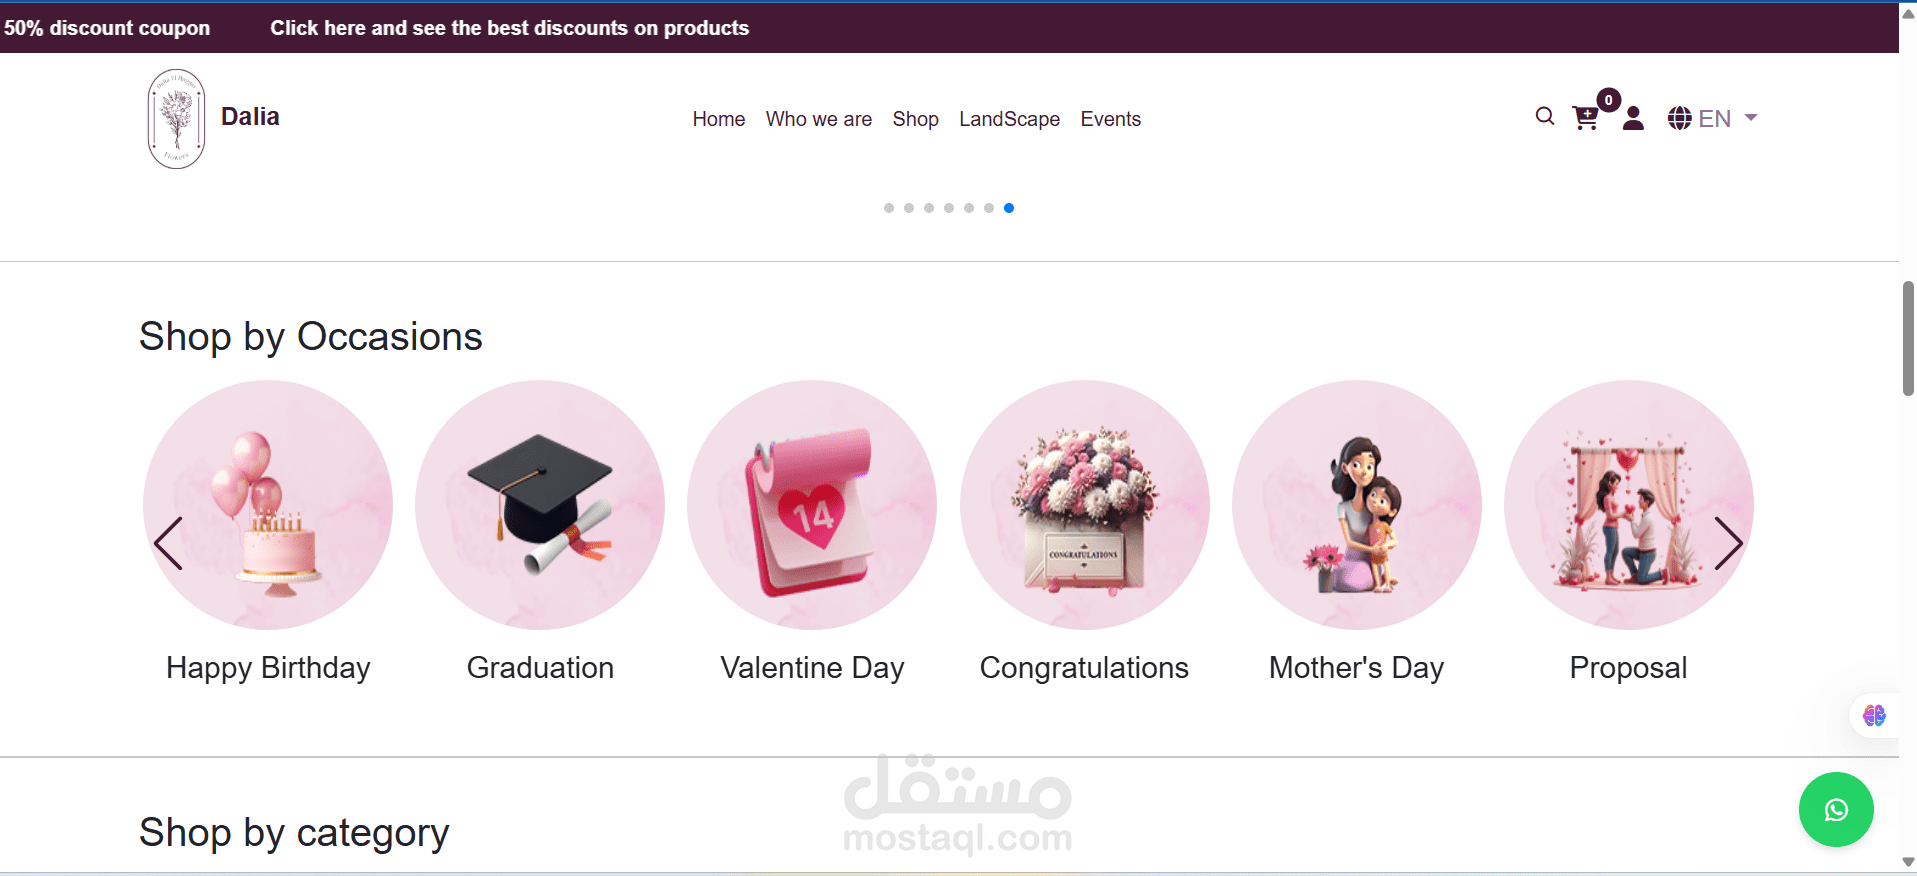
Task: Select the active blue carousel dot
Action: click(1009, 208)
